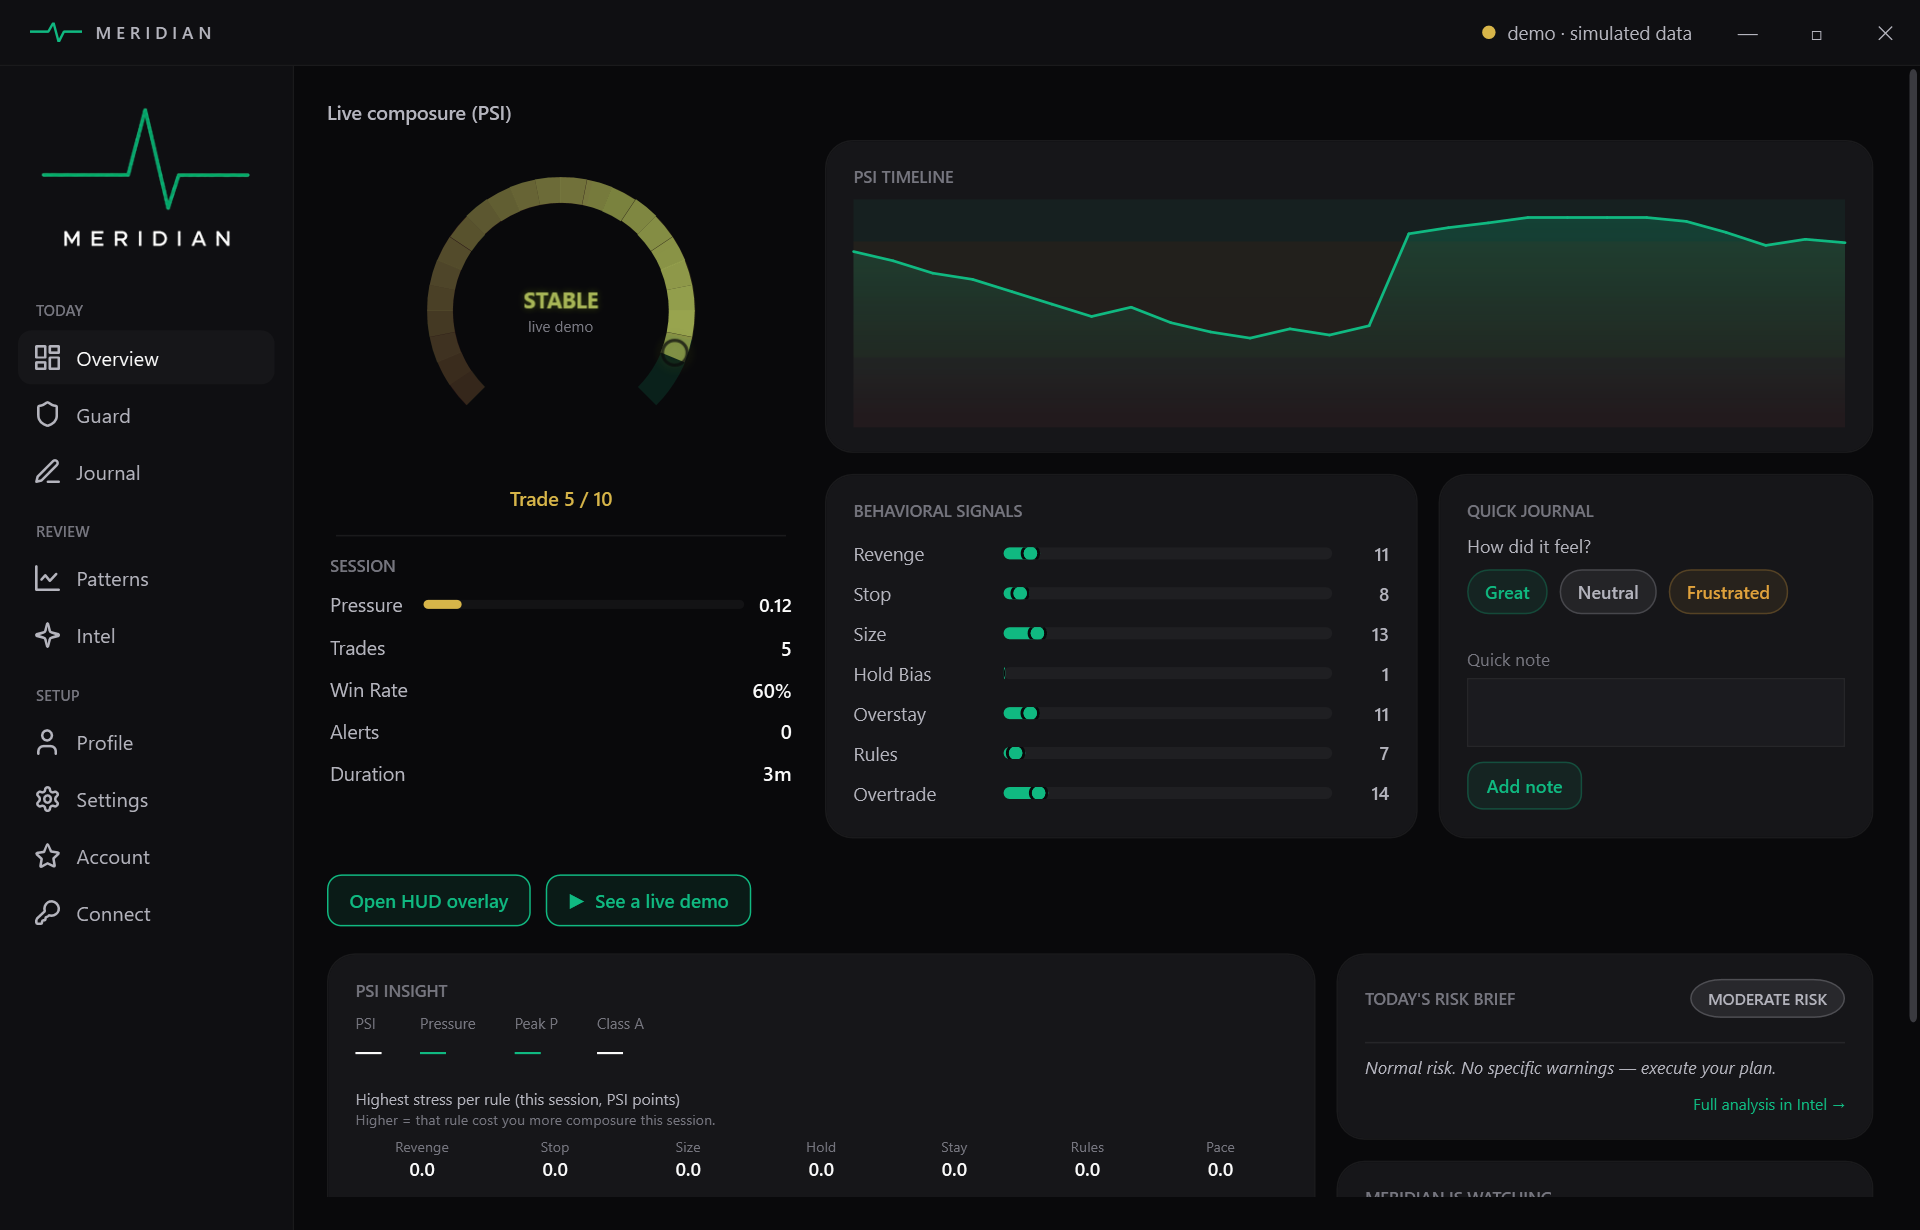Viewport: 1920px width, 1230px height.
Task: Click the Pace 0.0 stress value
Action: coord(1220,1169)
